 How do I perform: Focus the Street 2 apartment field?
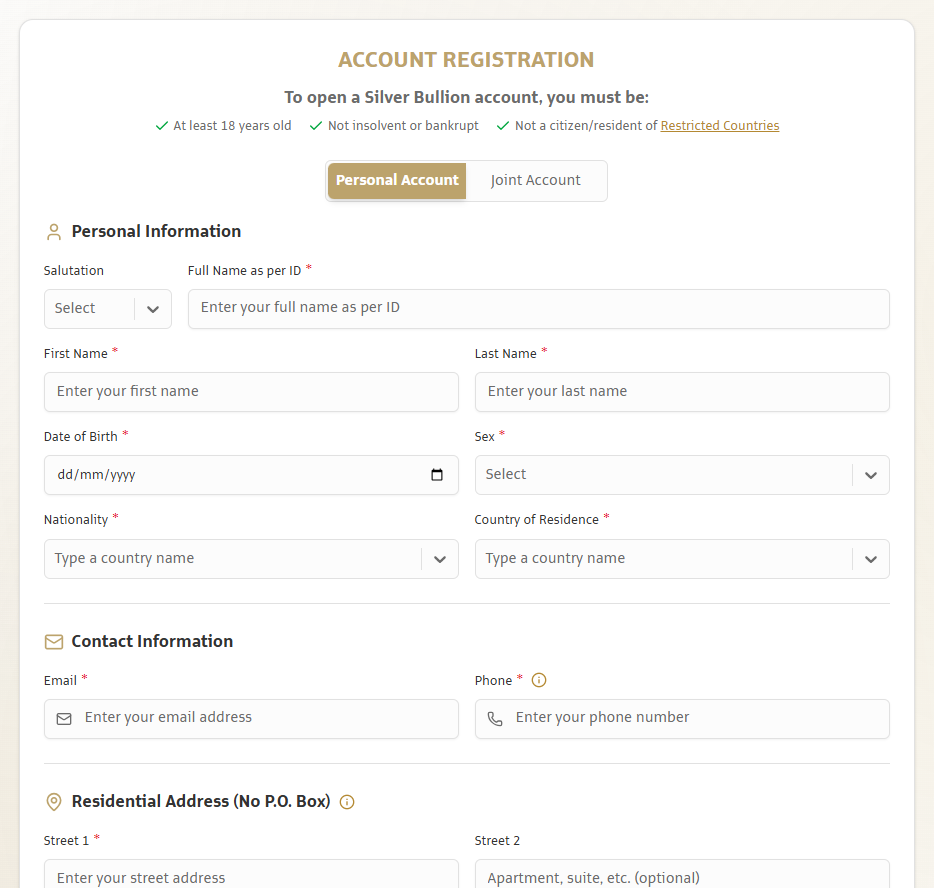682,874
